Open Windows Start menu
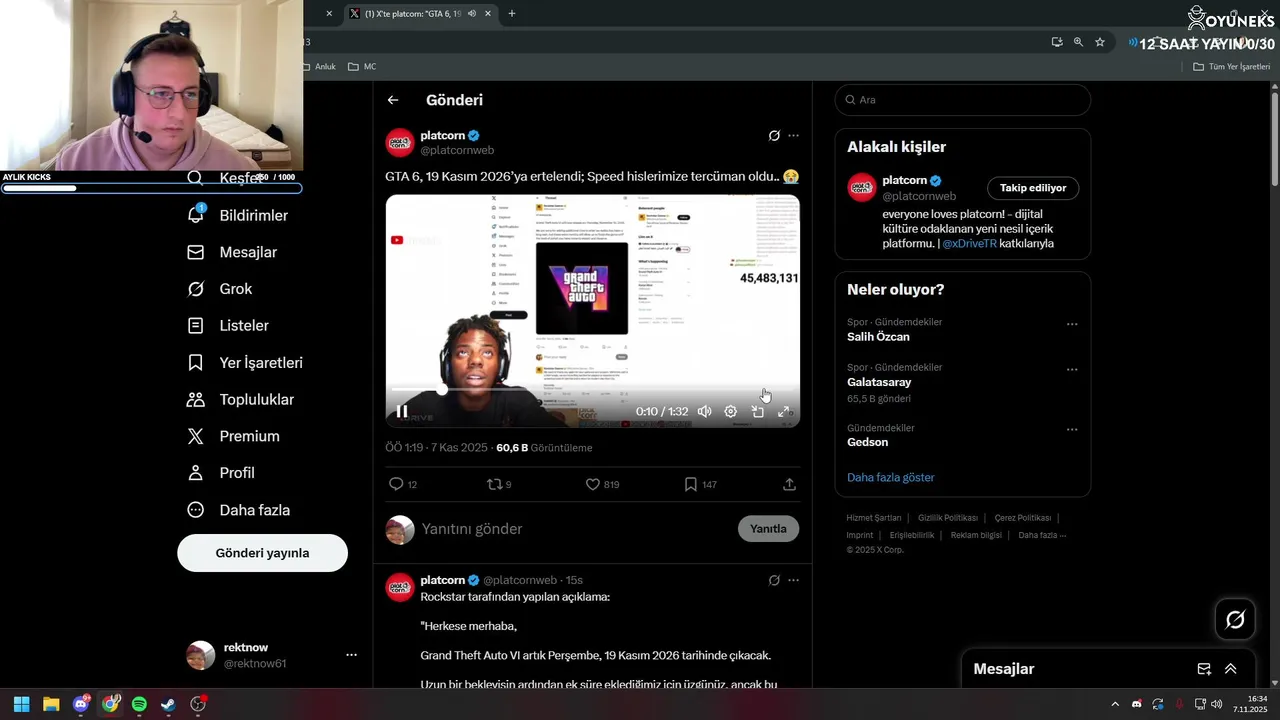The image size is (1280, 720). point(21,704)
